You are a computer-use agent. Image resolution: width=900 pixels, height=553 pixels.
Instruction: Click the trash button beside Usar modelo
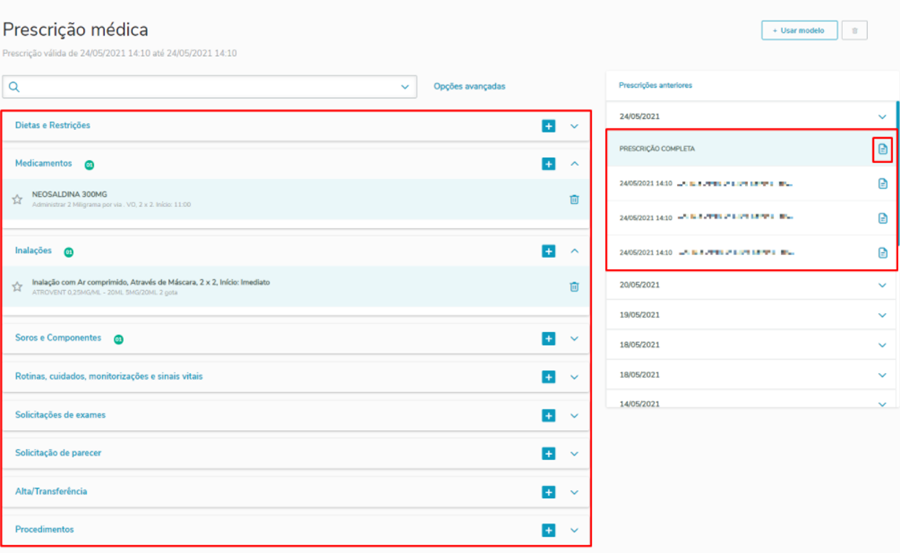click(855, 30)
